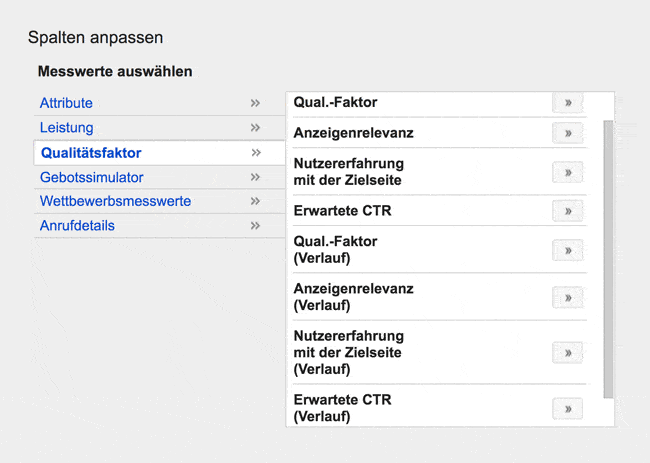Viewport: 650px width, 463px height.
Task: Add Anzeigenrelevanz (Verlauf) using the arrow button
Action: pyautogui.click(x=568, y=297)
